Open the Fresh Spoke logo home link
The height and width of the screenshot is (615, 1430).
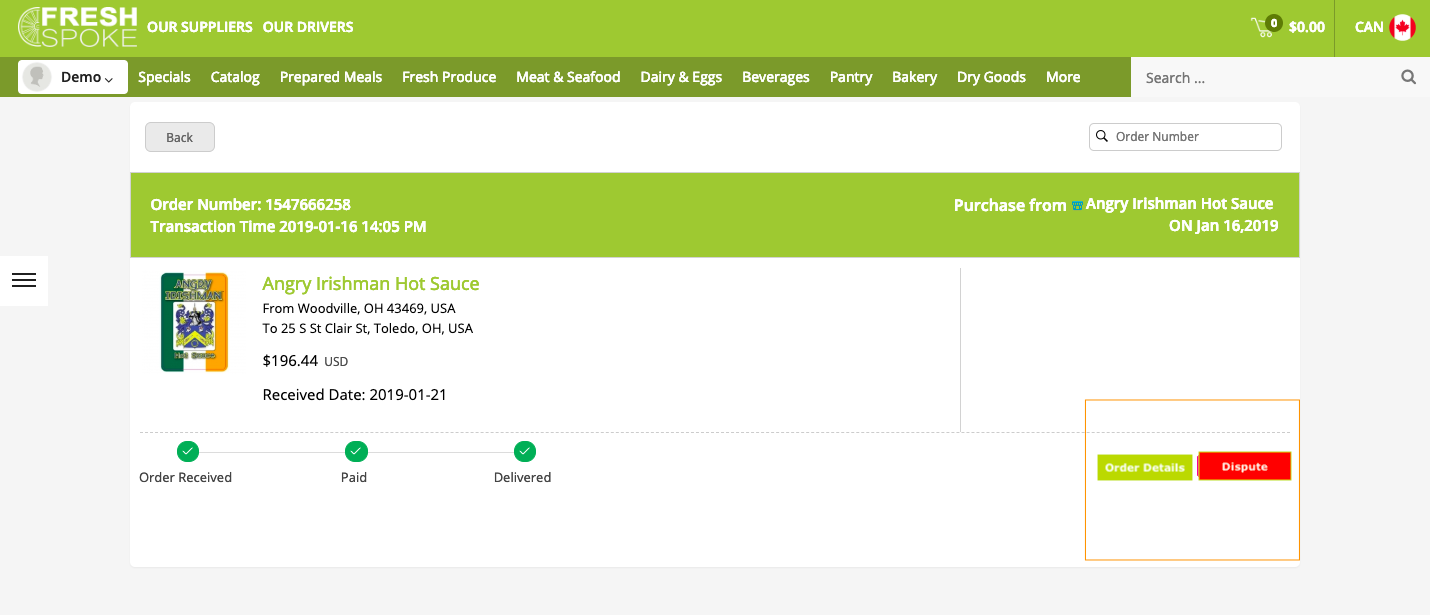[77, 27]
